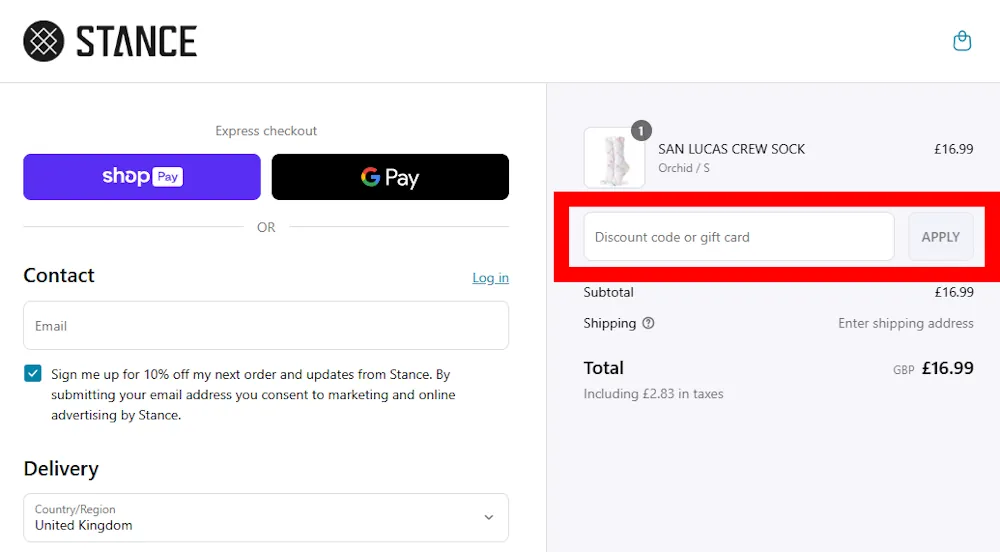Click the STANCE wordmark
The width and height of the screenshot is (1000, 552).
(x=136, y=41)
